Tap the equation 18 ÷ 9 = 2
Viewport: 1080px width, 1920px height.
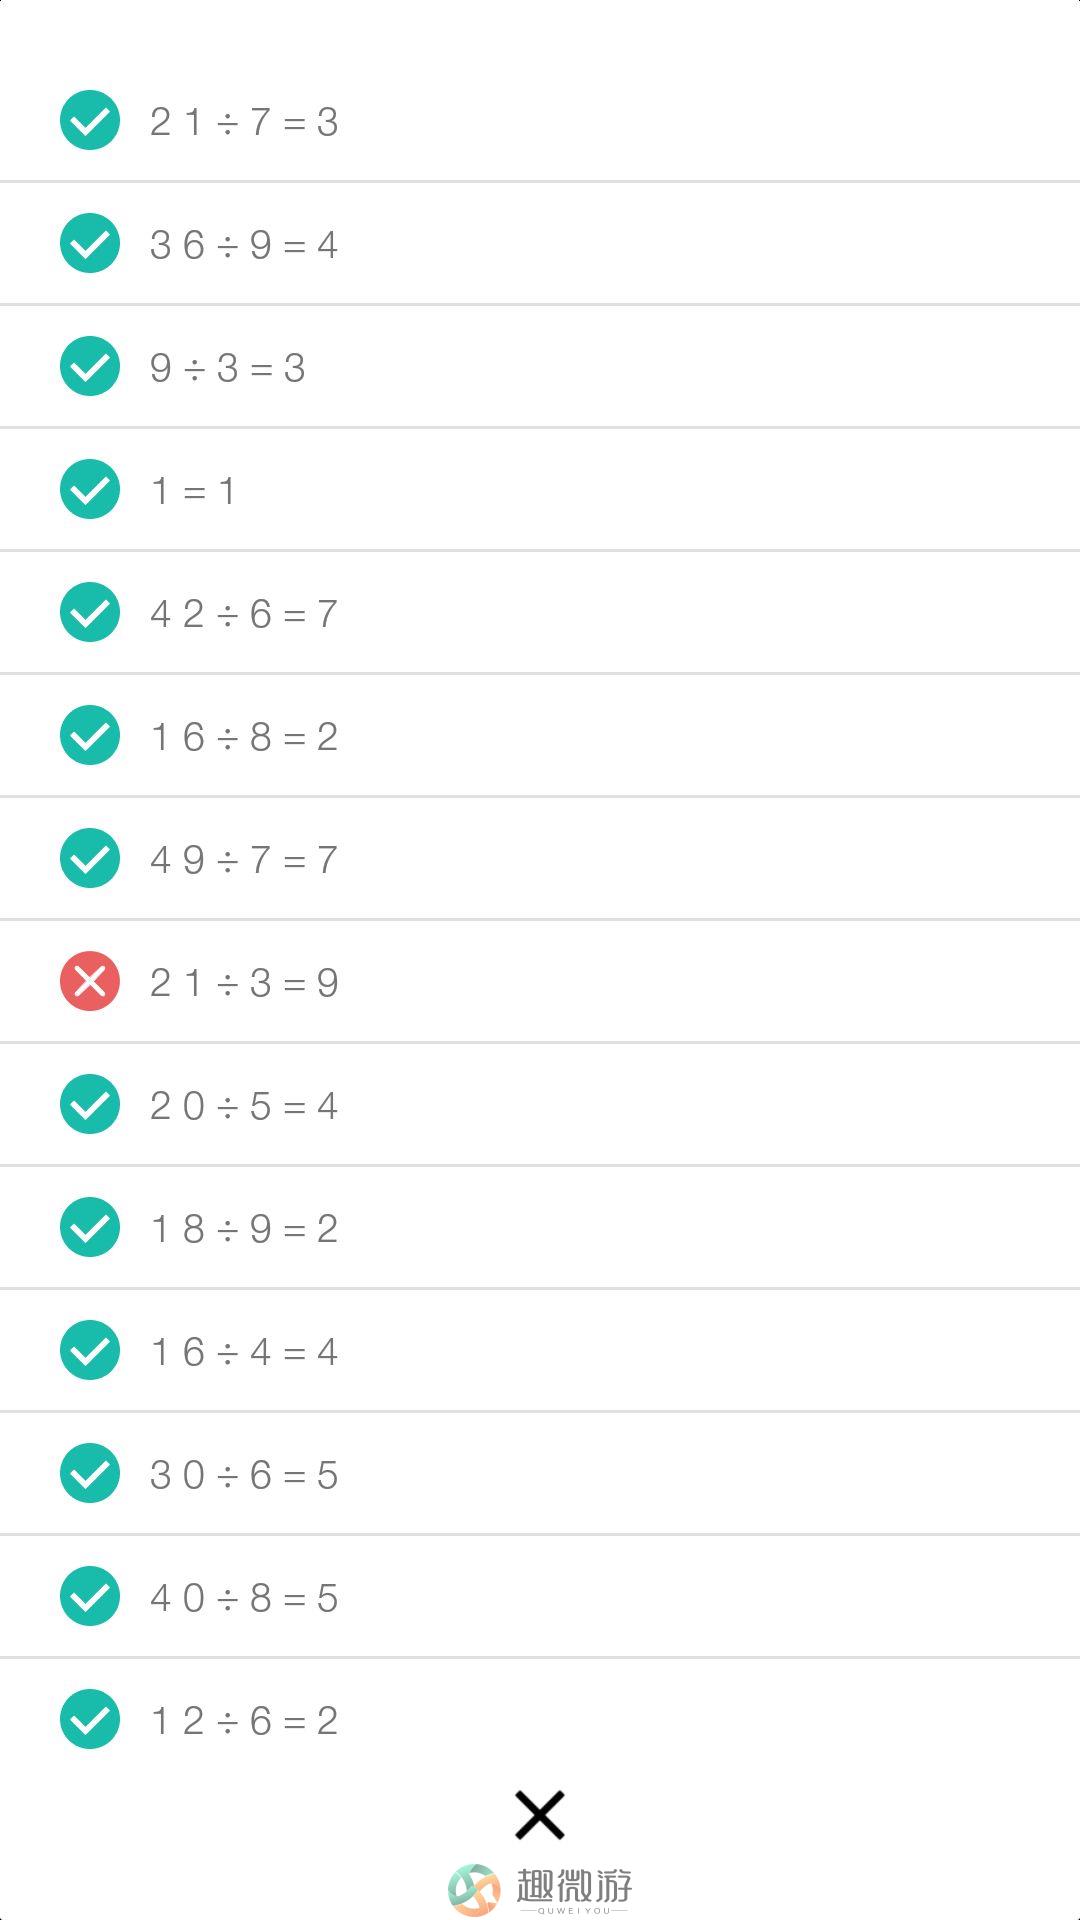tap(540, 1227)
